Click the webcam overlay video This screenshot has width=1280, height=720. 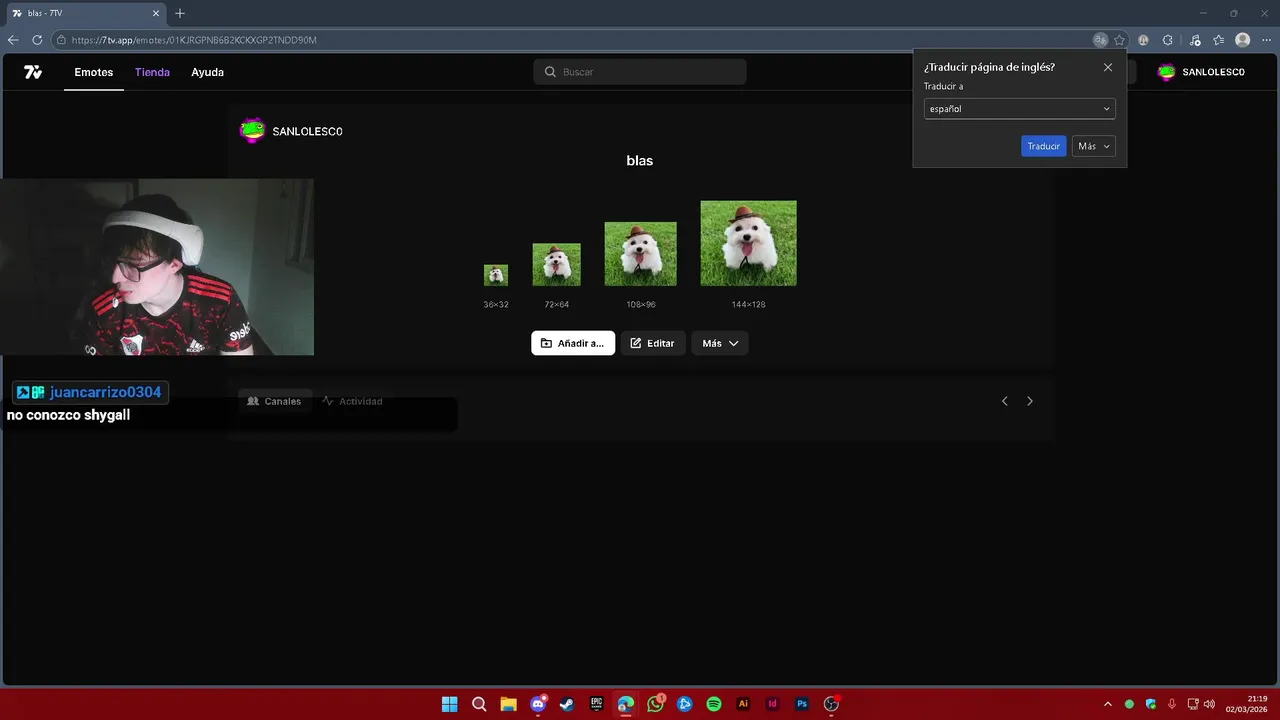pyautogui.click(x=157, y=267)
